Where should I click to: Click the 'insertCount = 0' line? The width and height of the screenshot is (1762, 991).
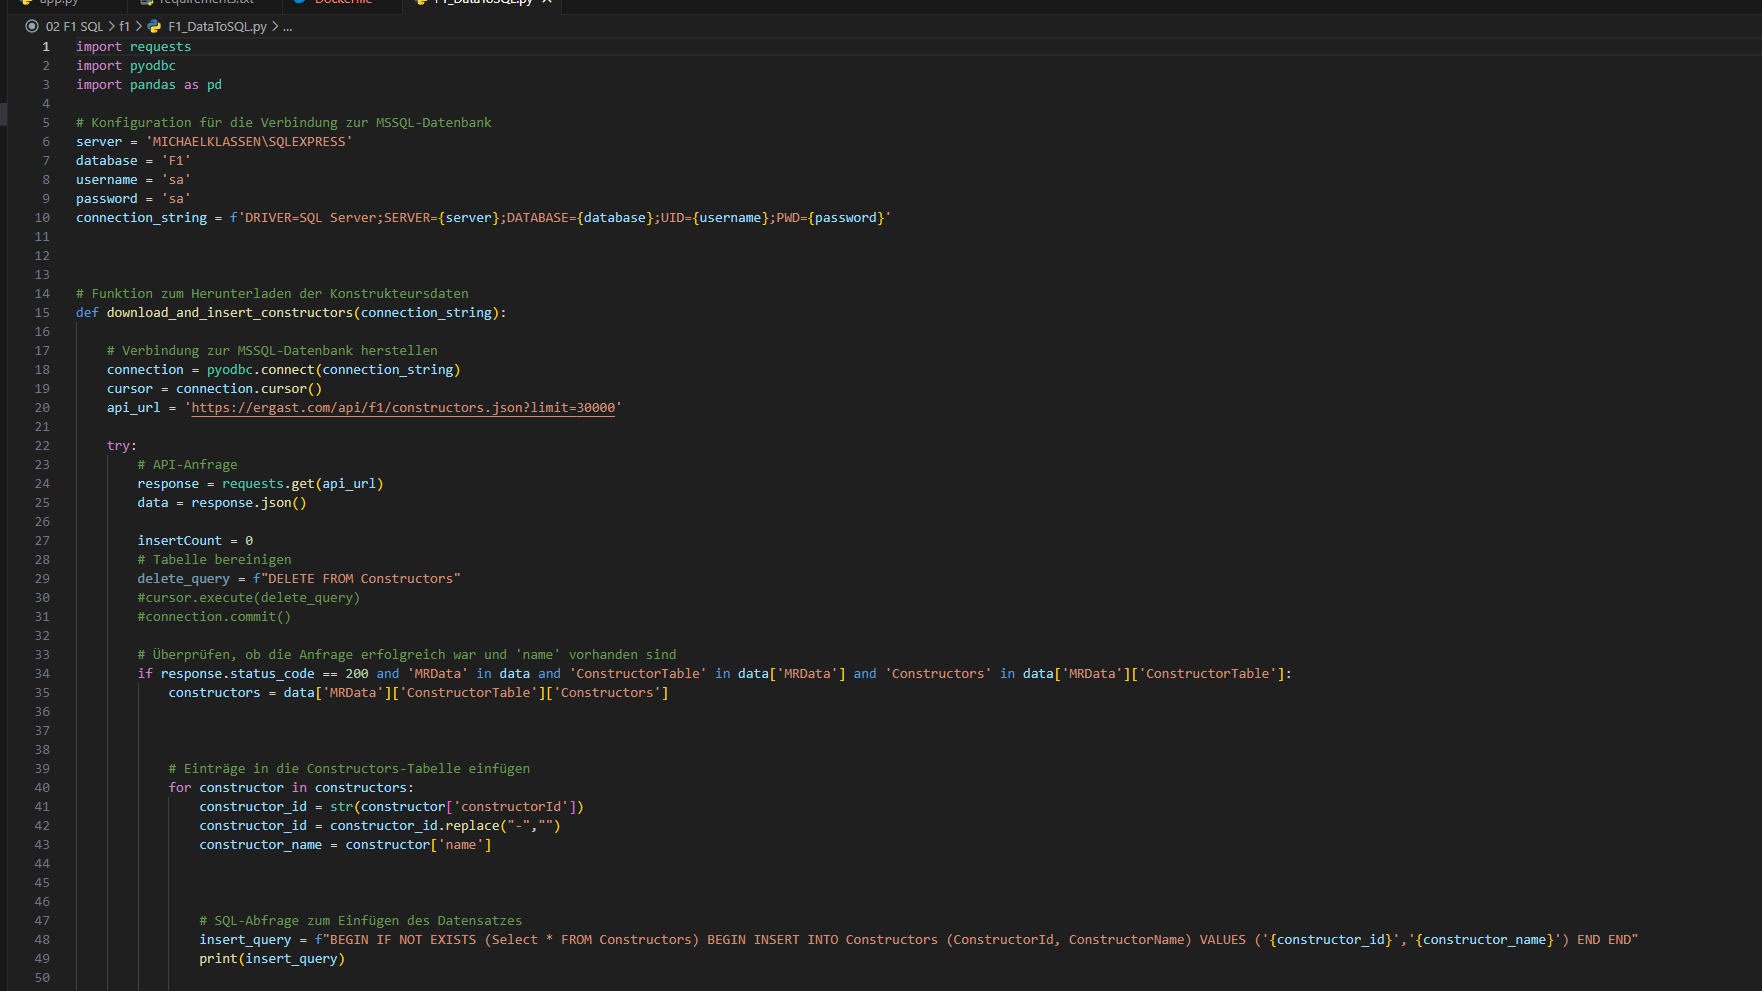pyautogui.click(x=195, y=540)
